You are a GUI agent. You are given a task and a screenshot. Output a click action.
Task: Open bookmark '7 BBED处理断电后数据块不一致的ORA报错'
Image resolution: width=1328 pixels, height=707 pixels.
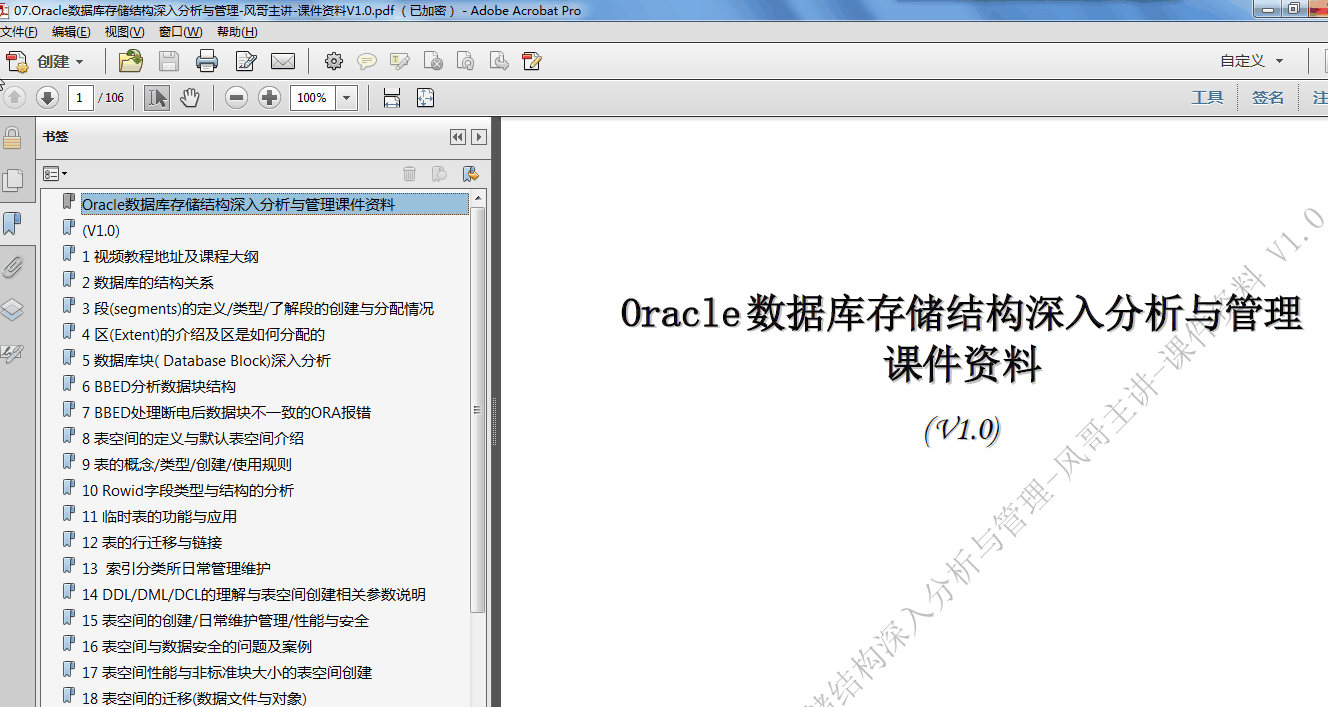click(226, 412)
